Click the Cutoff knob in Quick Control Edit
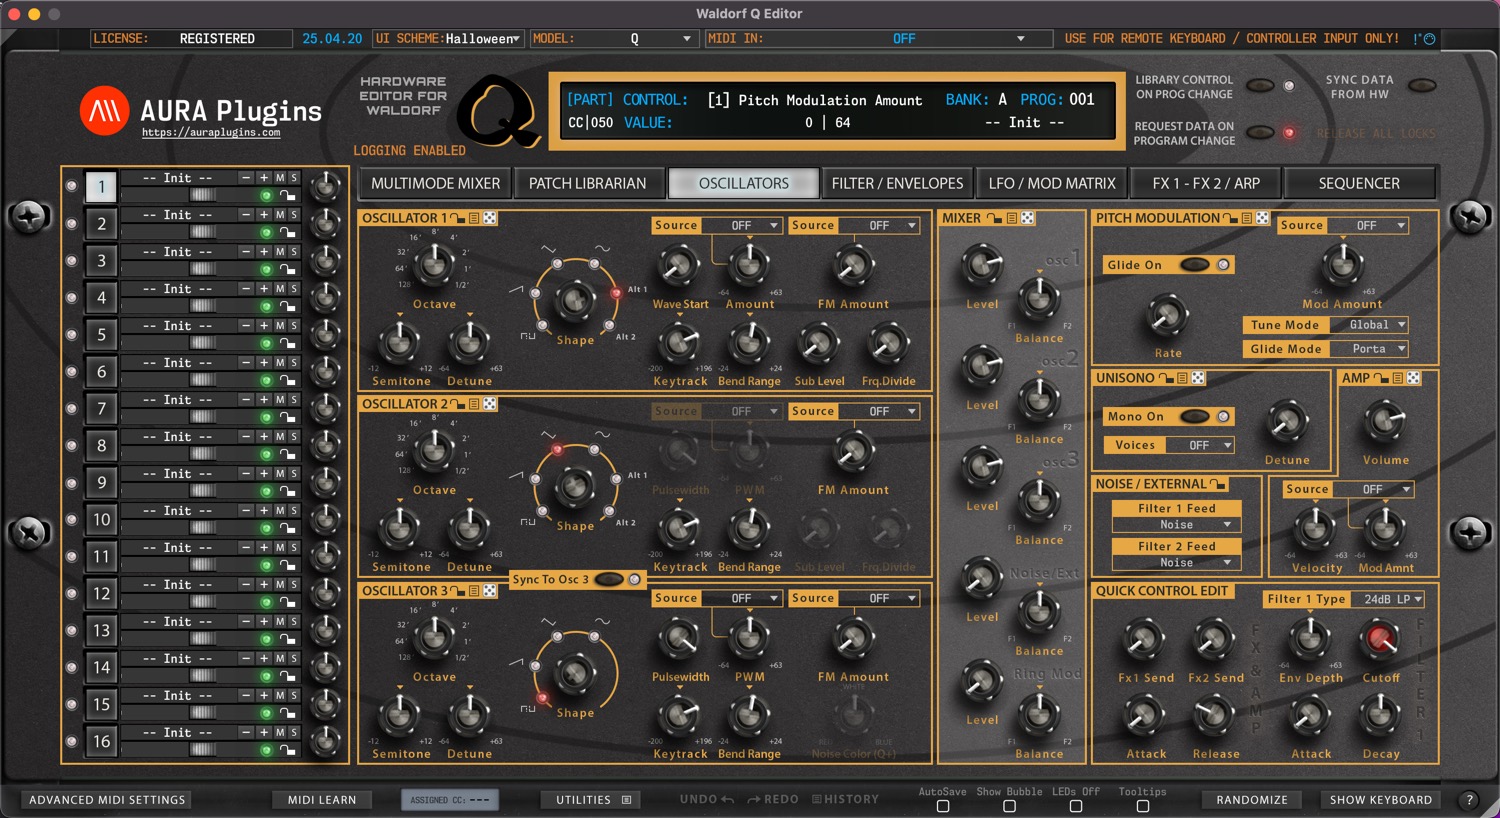Image resolution: width=1500 pixels, height=818 pixels. point(1380,638)
